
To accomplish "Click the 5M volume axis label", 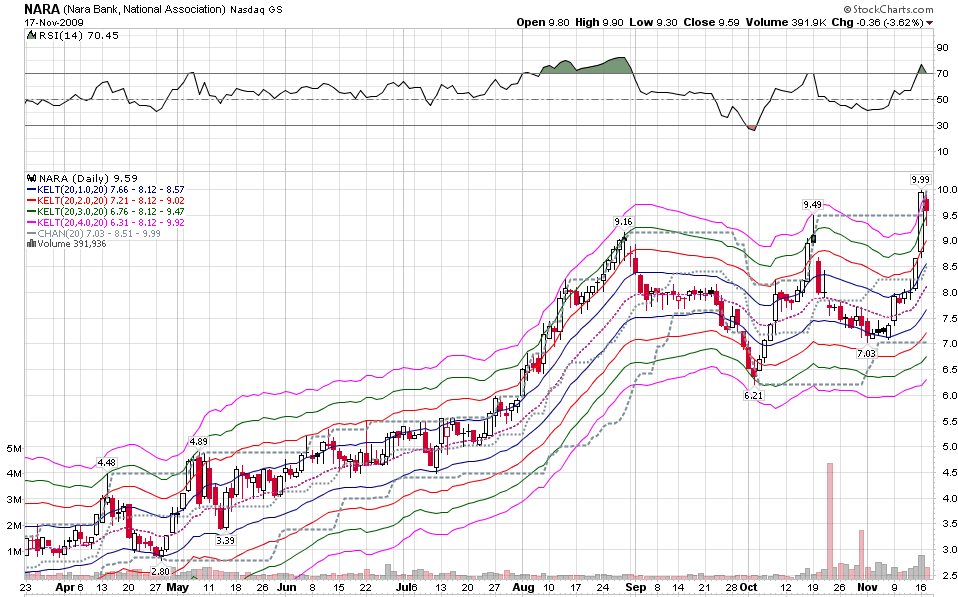I will click(14, 448).
